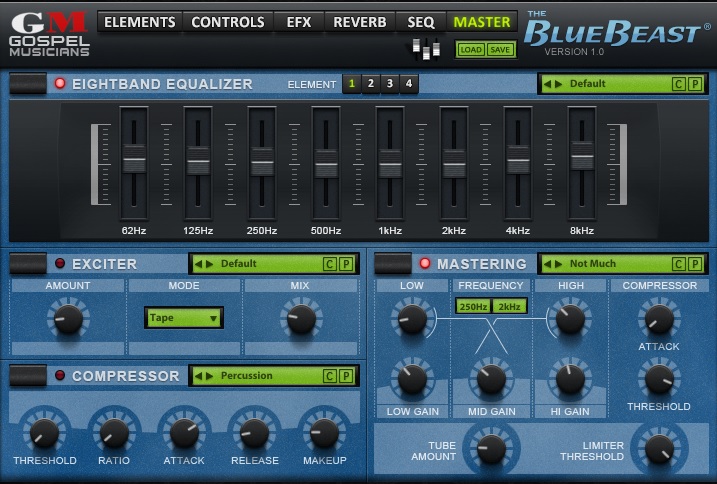The height and width of the screenshot is (484, 717).
Task: Click the Compressor MAKEUP knob
Action: point(324,432)
